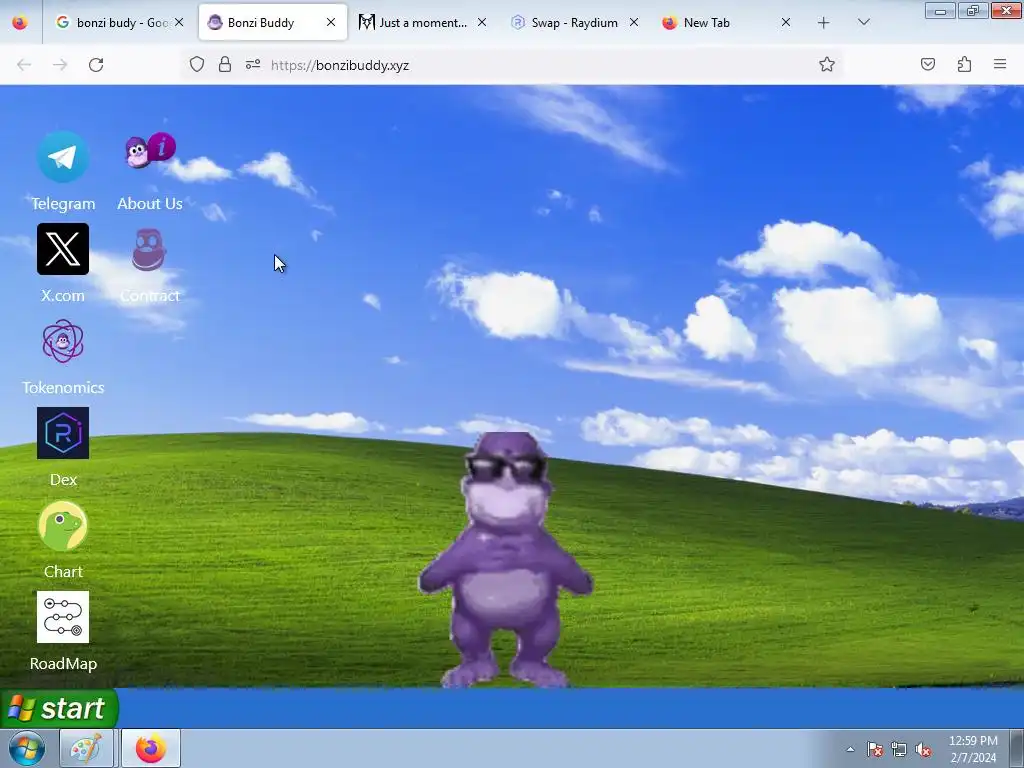Open tracking protection shield info
Image resolution: width=1024 pixels, height=768 pixels.
point(197,64)
